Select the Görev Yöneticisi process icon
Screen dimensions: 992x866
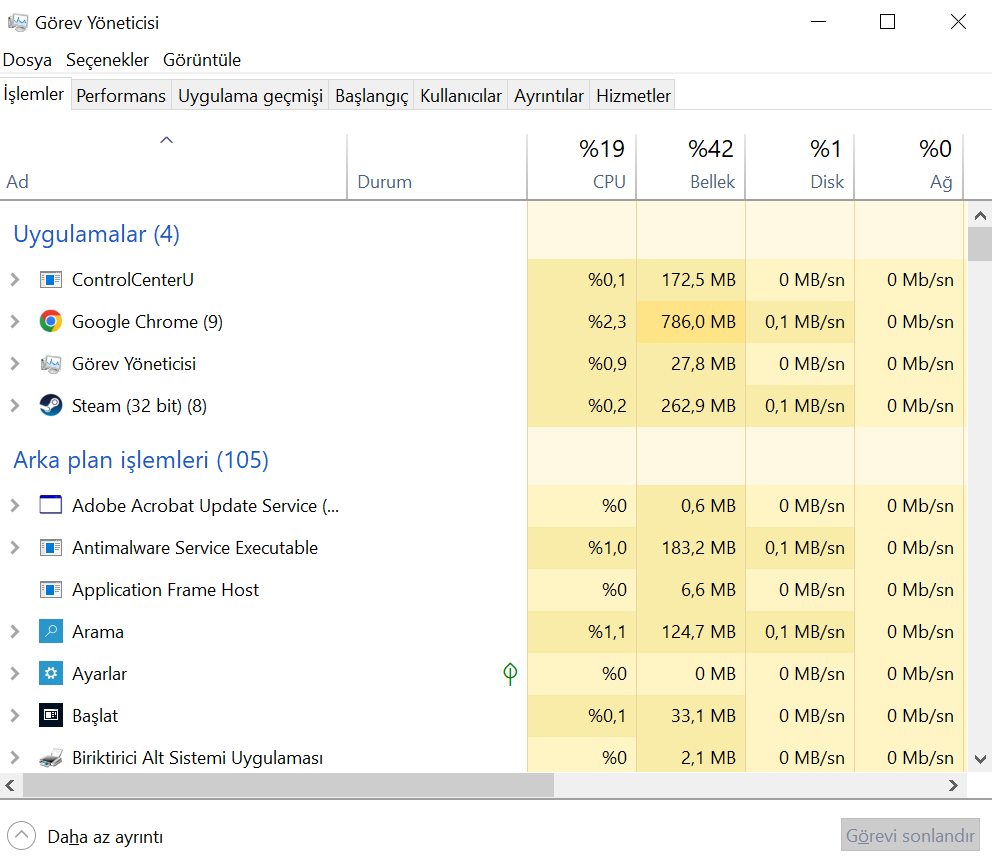(50, 364)
